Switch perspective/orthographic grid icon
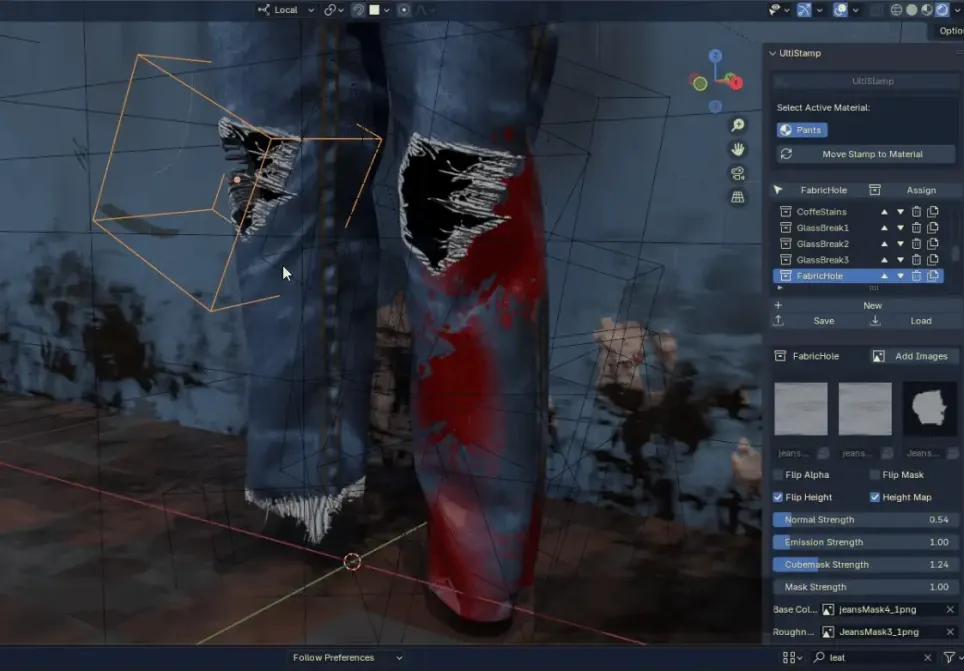The width and height of the screenshot is (964, 671). tap(738, 197)
